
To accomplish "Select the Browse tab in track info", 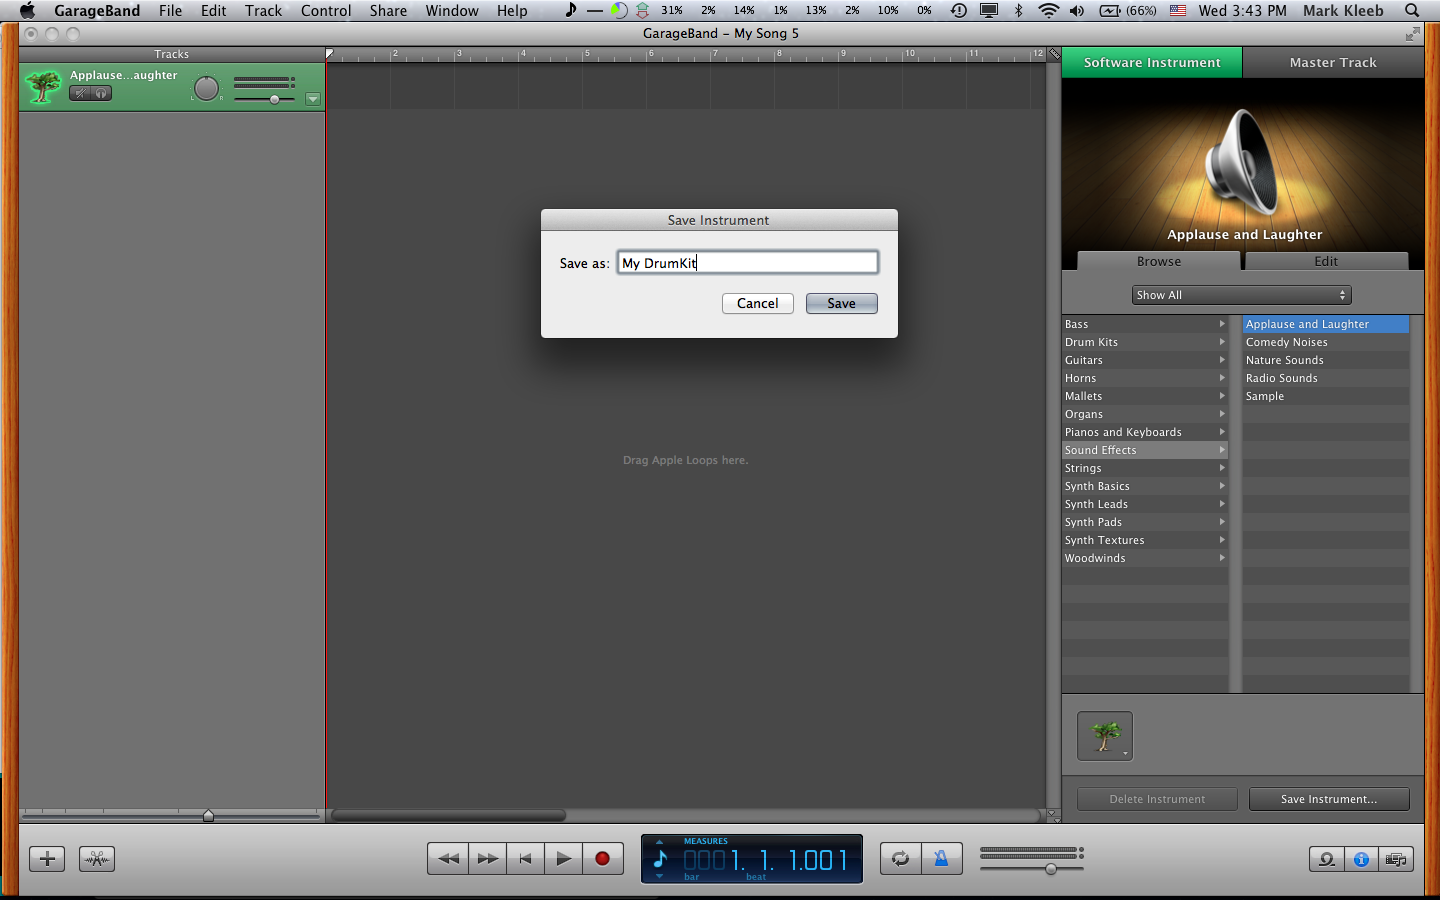I will click(x=1159, y=261).
